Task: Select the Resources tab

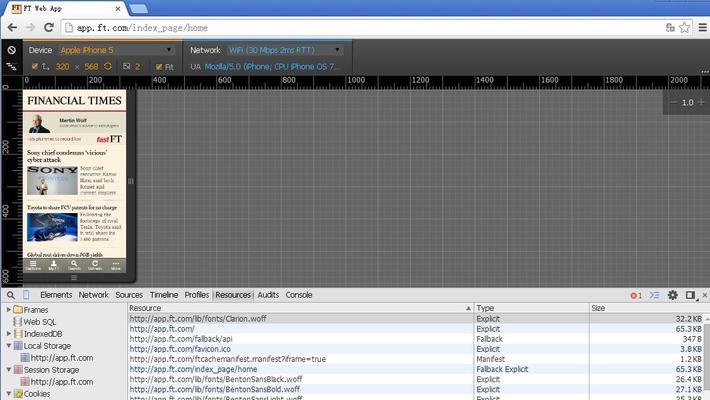Action: 233,295
